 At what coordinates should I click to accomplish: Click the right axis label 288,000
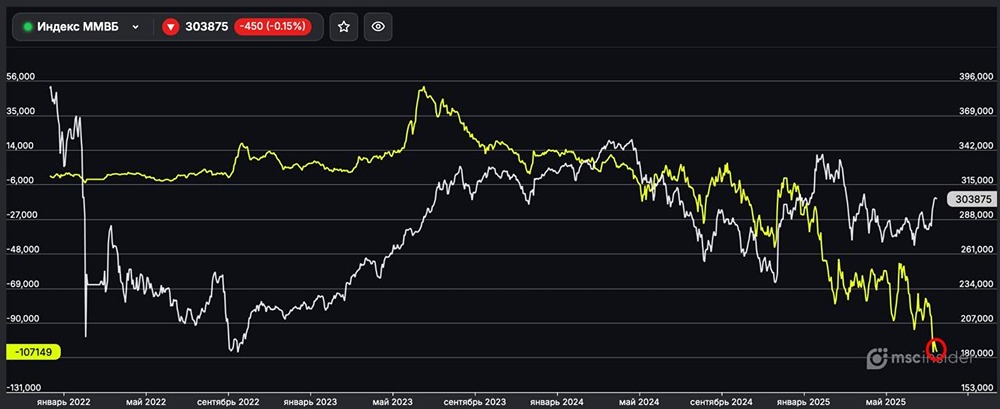[976, 216]
